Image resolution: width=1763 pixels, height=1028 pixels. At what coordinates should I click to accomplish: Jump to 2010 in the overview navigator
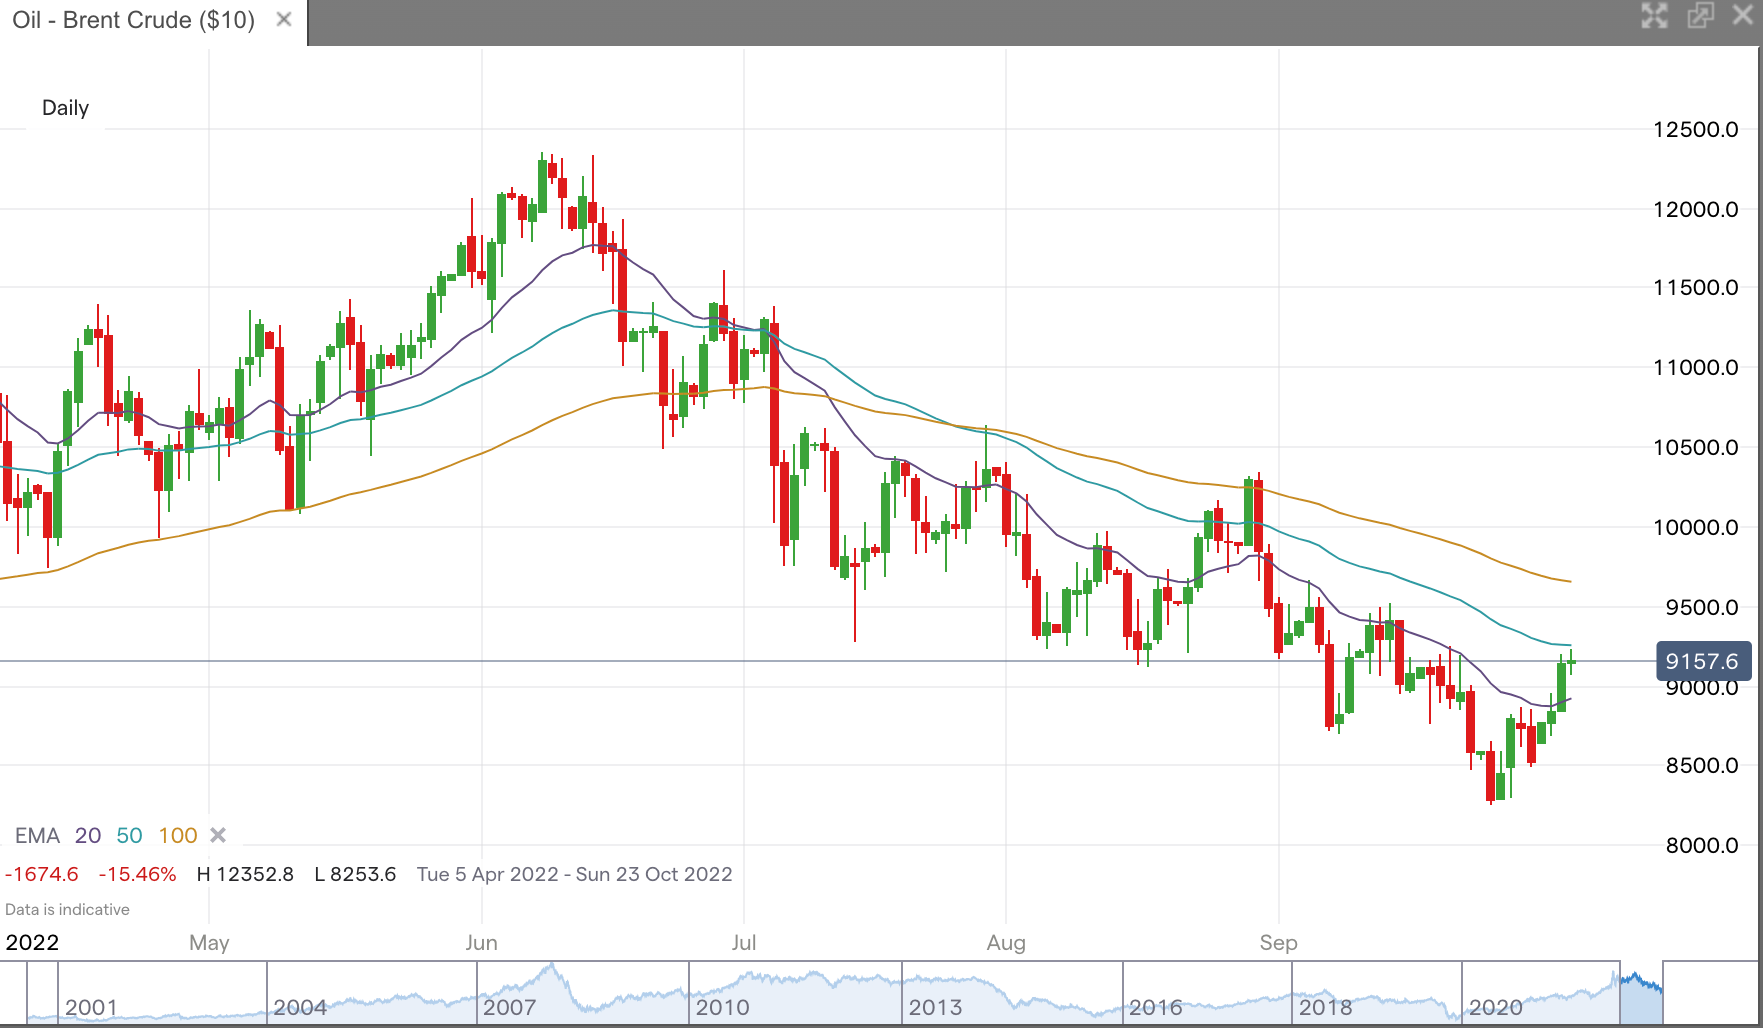pyautogui.click(x=723, y=1007)
